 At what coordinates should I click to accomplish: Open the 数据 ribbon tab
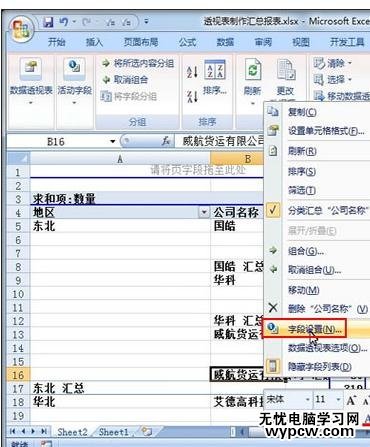coord(225,42)
